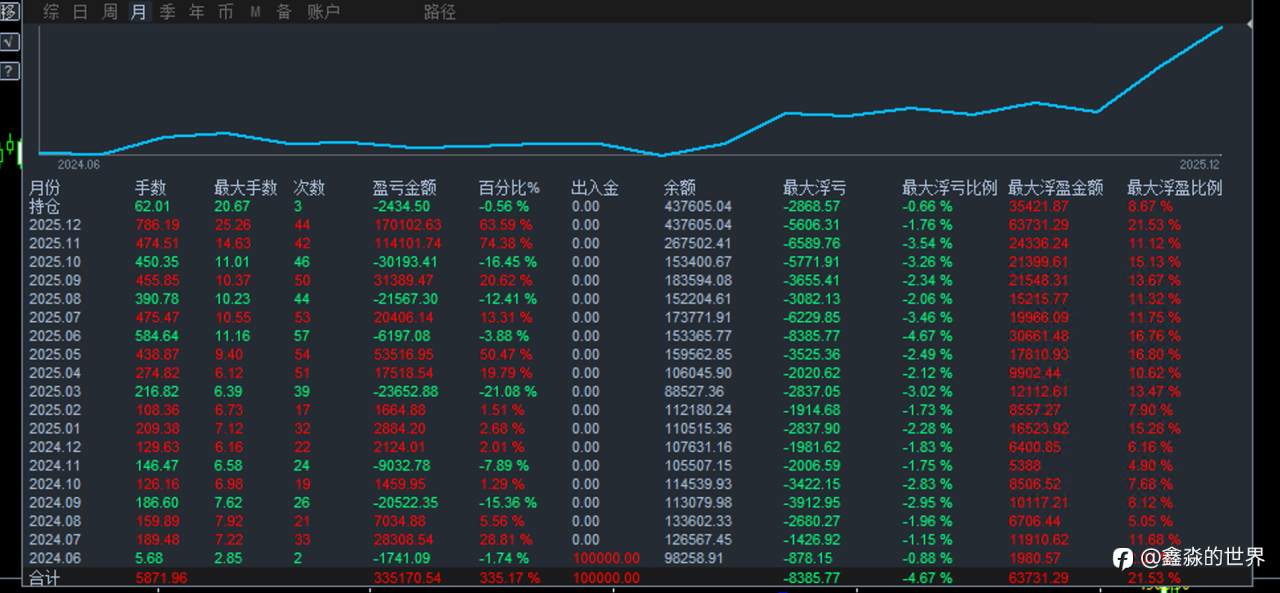Select the 周 weekly period tab
1280x593 pixels.
[108, 12]
